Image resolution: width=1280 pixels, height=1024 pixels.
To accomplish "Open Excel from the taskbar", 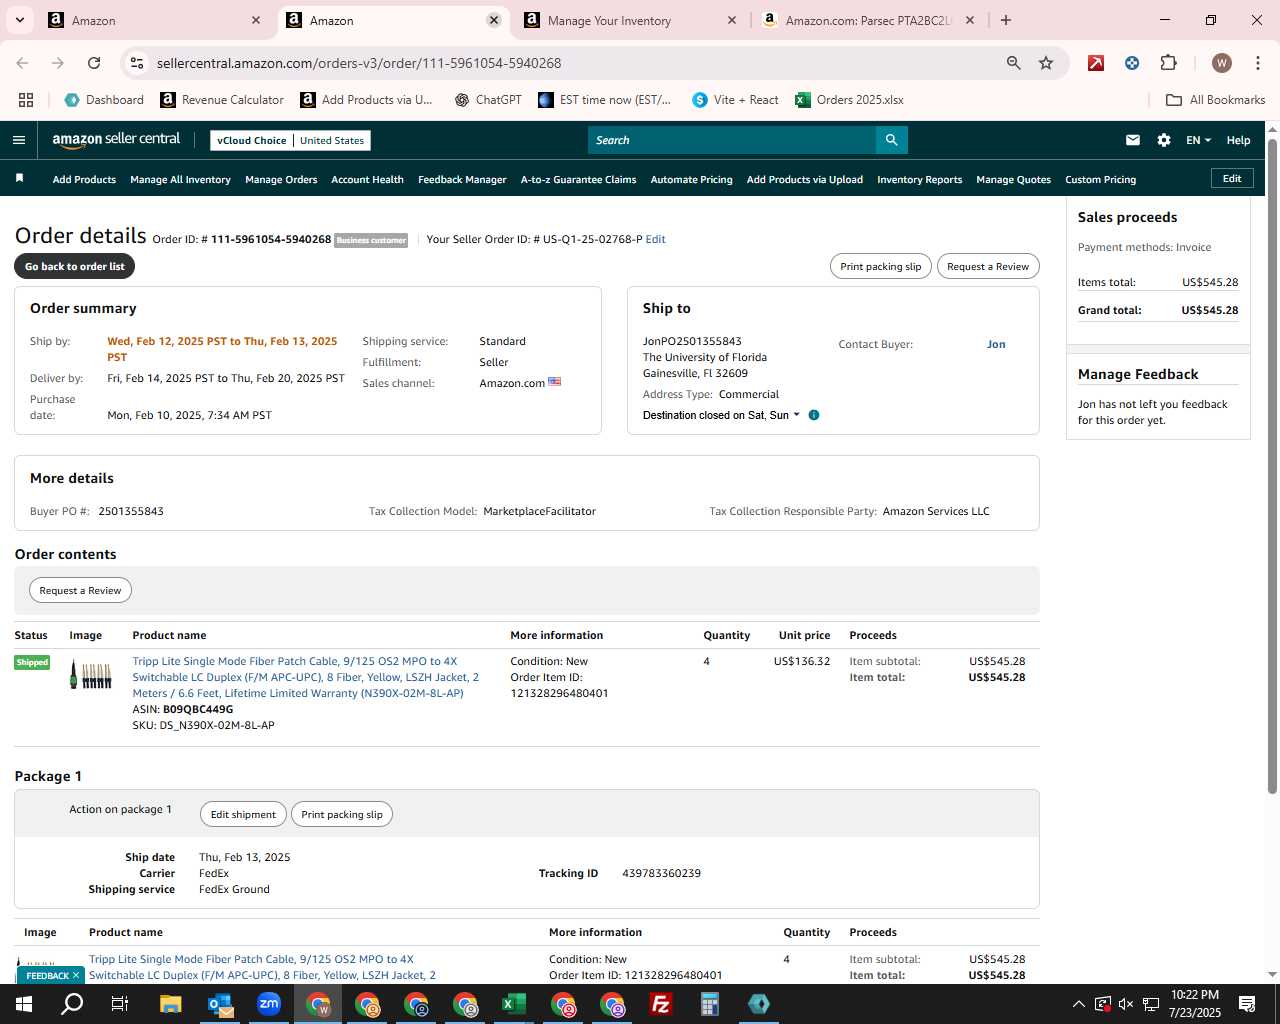I will pyautogui.click(x=514, y=1004).
